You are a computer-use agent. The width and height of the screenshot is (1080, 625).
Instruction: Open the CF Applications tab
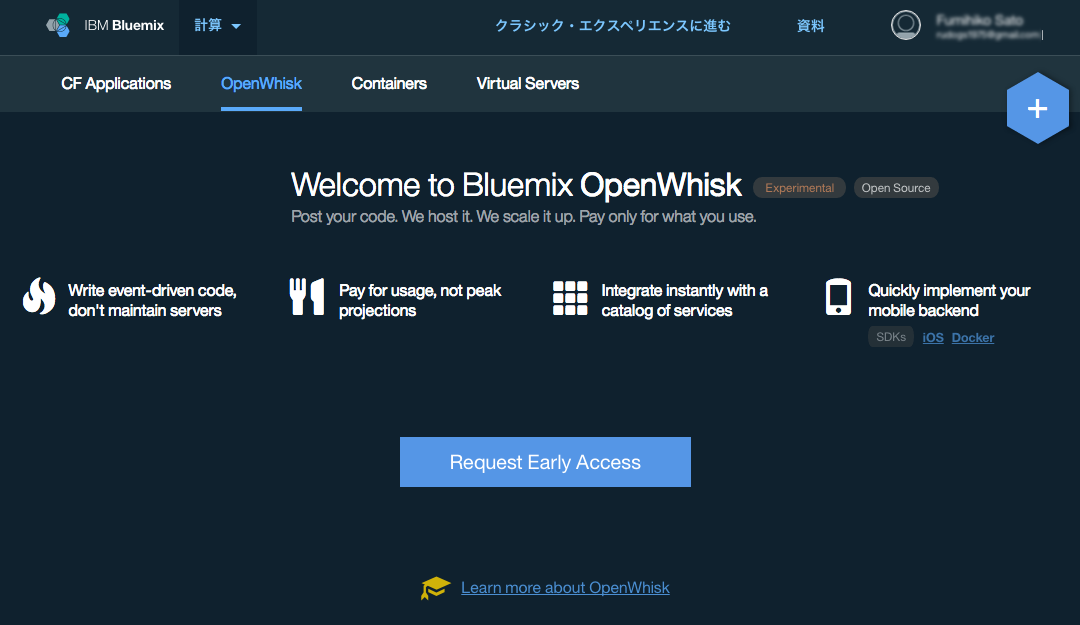tap(116, 83)
